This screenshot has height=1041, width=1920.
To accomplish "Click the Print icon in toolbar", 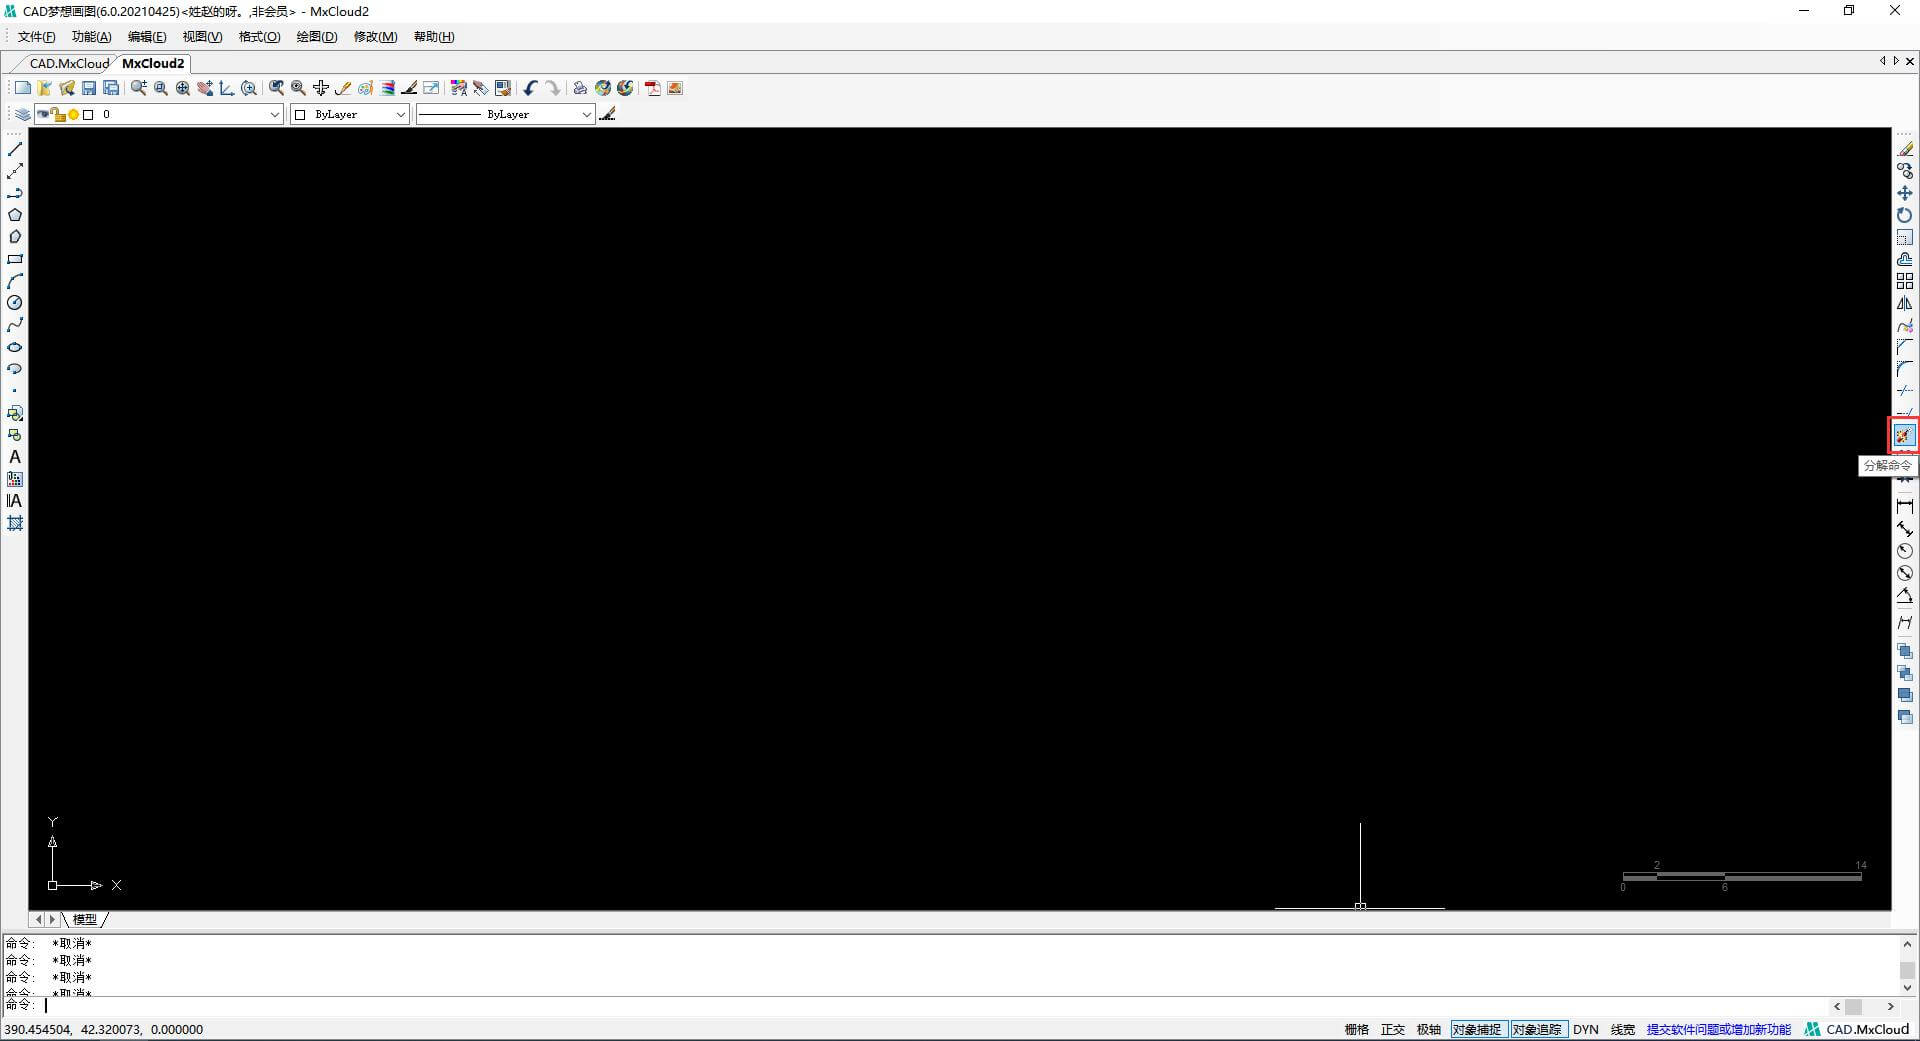I will [580, 88].
